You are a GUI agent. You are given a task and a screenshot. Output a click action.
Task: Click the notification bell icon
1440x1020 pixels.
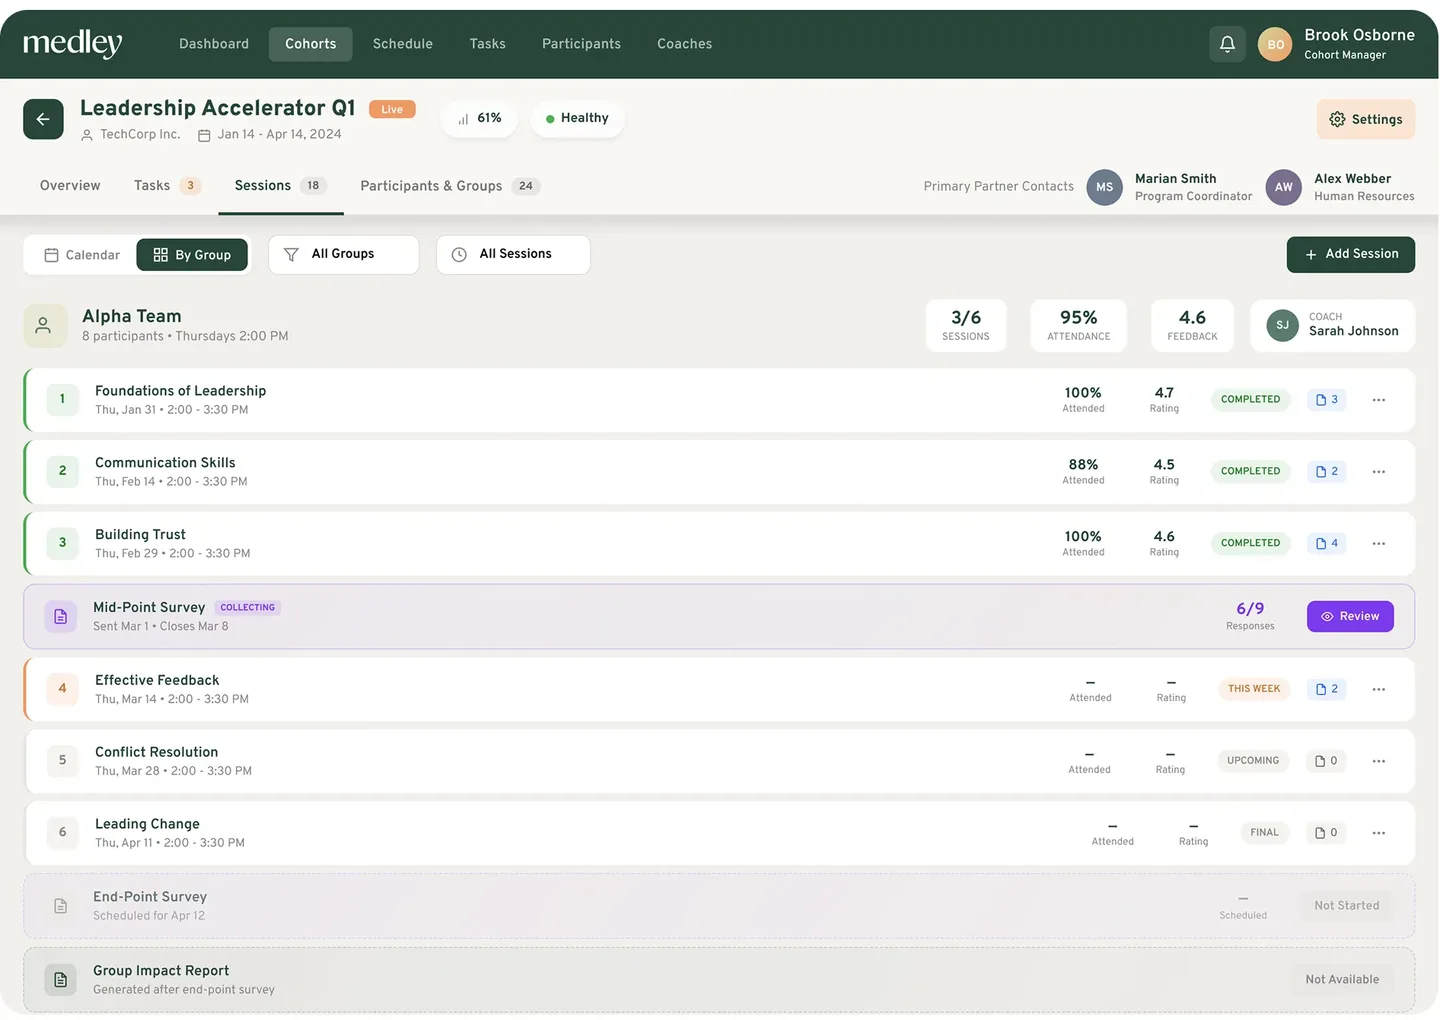(1227, 44)
